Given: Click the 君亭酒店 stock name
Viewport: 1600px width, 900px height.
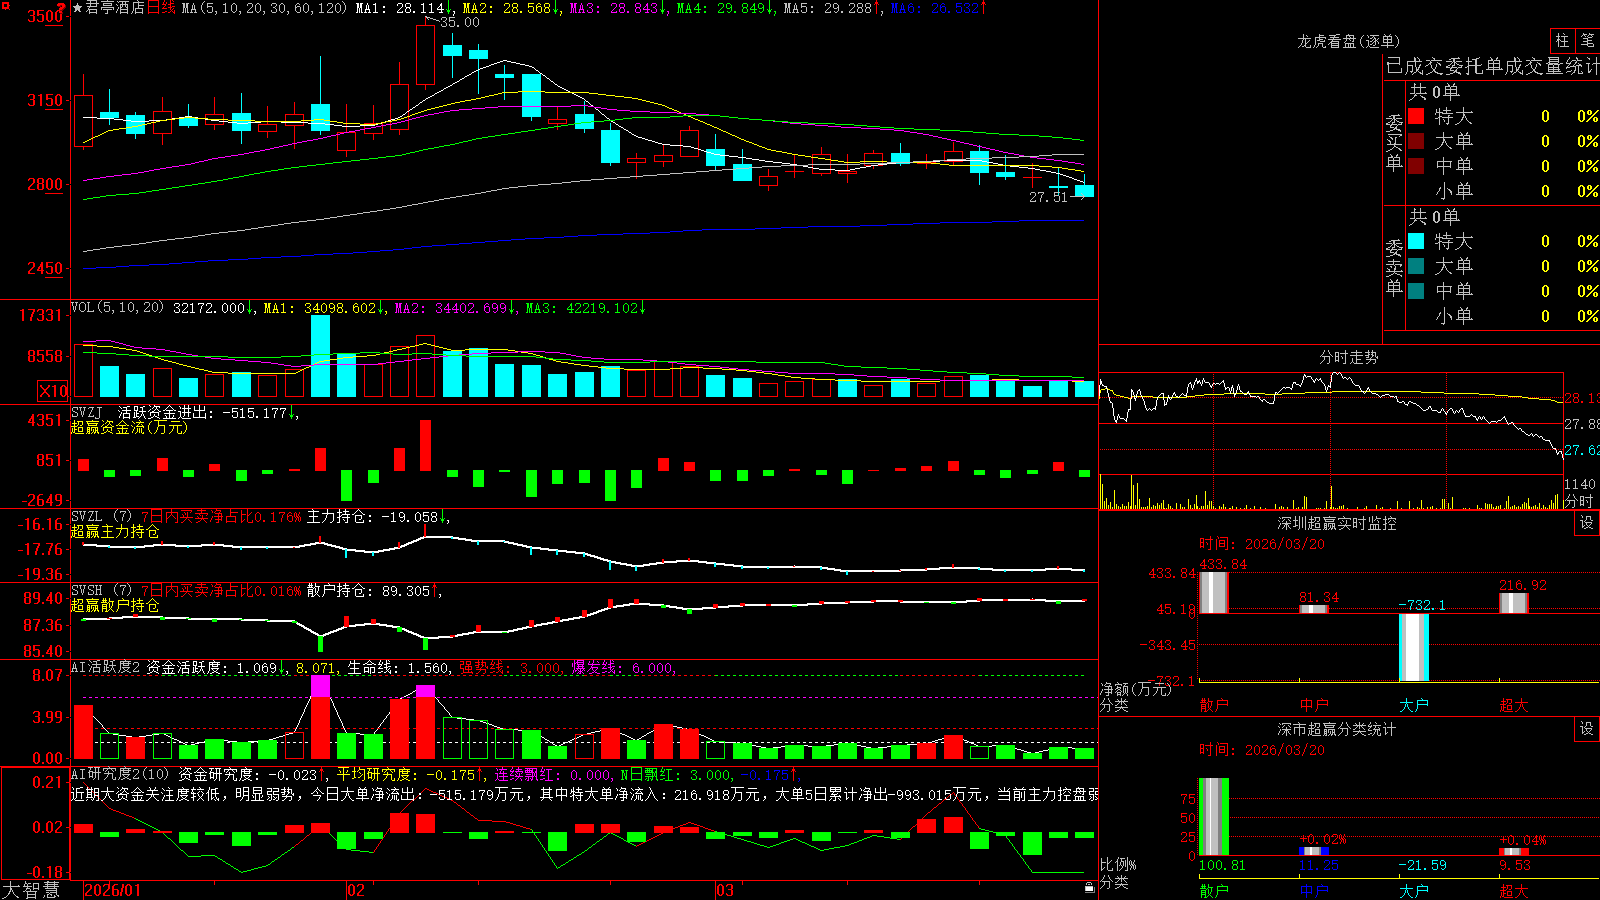Looking at the screenshot, I should (x=115, y=8).
